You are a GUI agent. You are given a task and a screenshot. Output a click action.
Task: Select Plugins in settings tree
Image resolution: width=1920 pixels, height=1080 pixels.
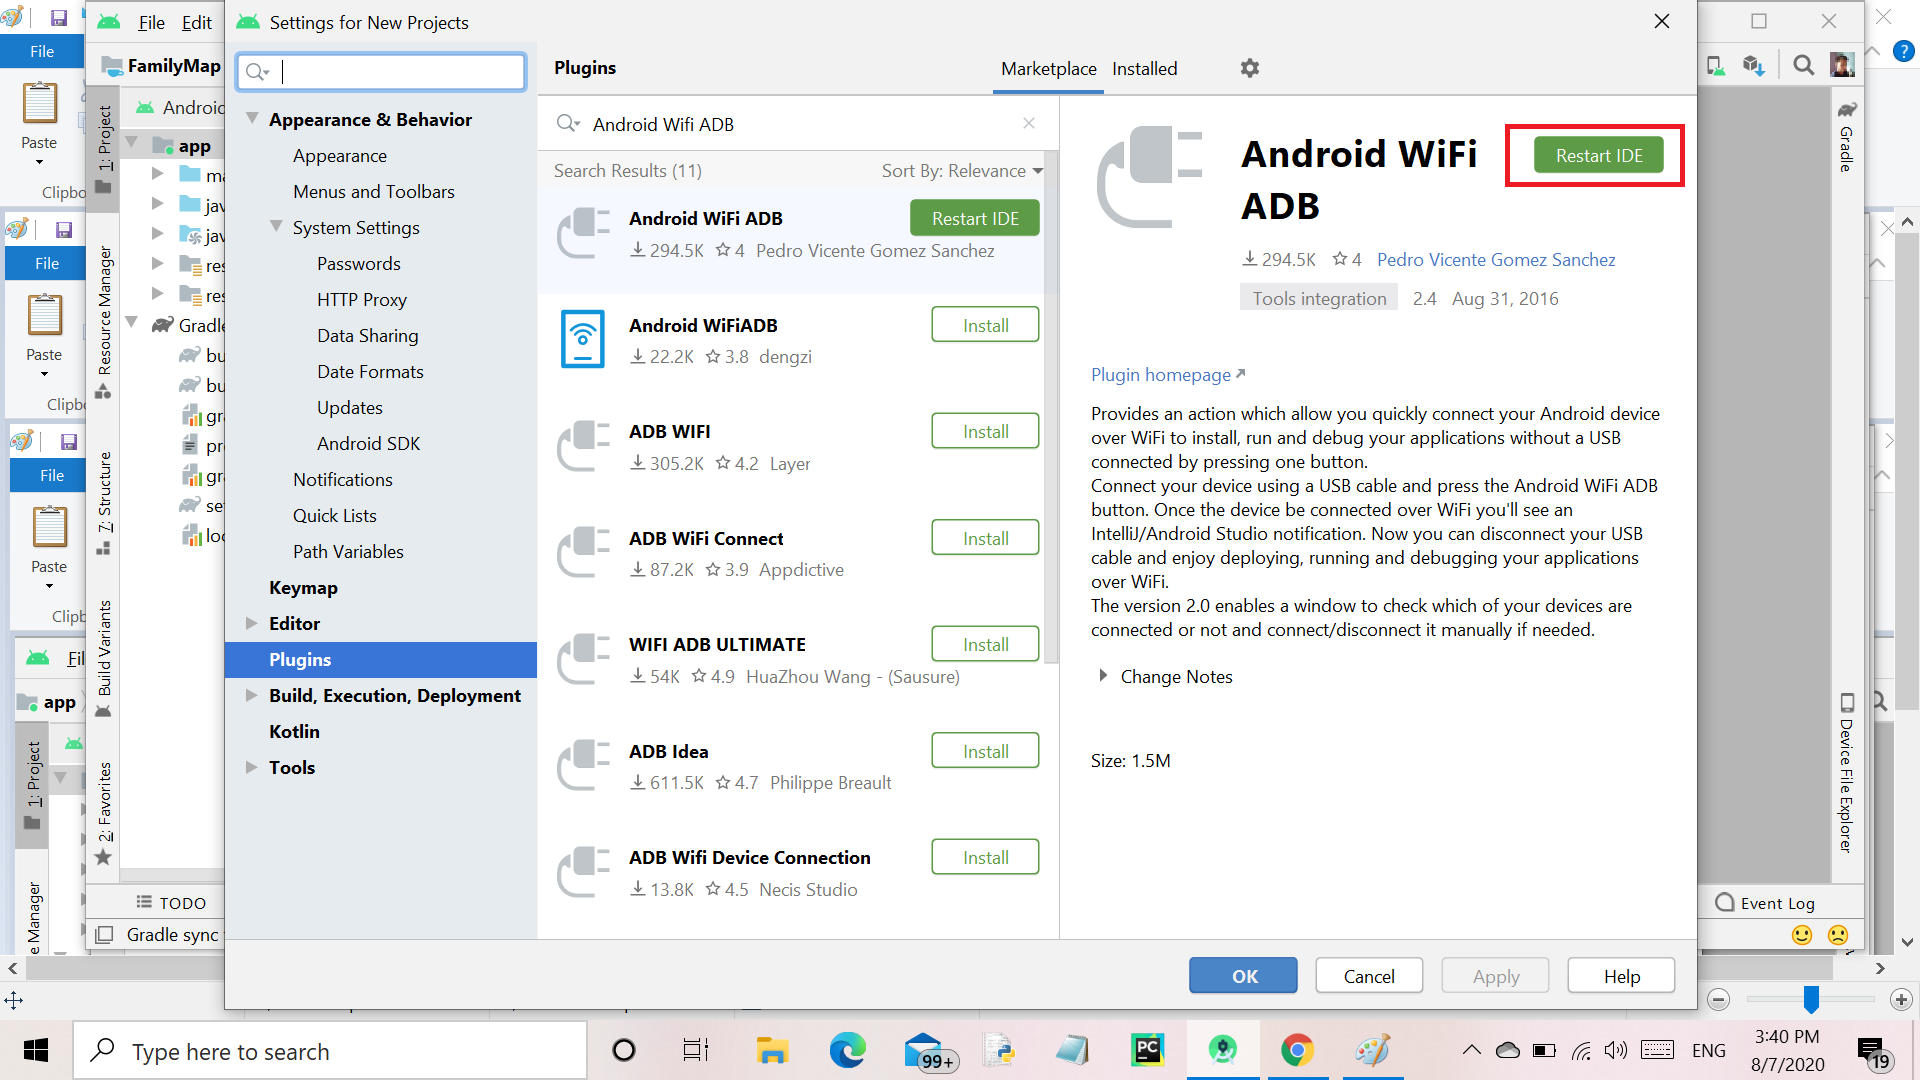pyautogui.click(x=381, y=660)
